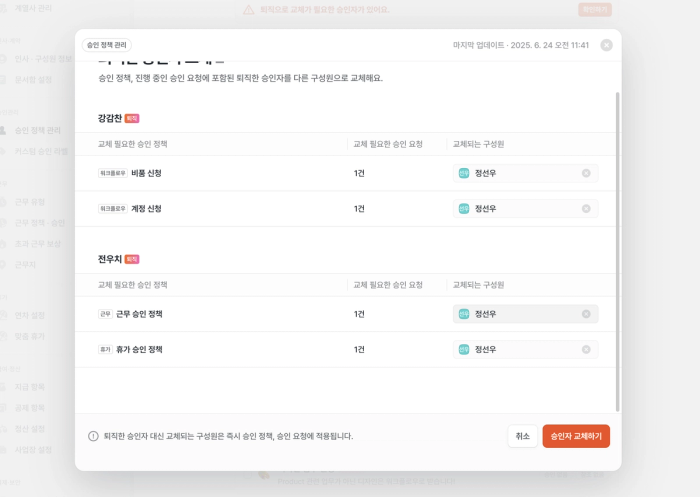Click the 승인자 교체하기 button

[x=576, y=436]
